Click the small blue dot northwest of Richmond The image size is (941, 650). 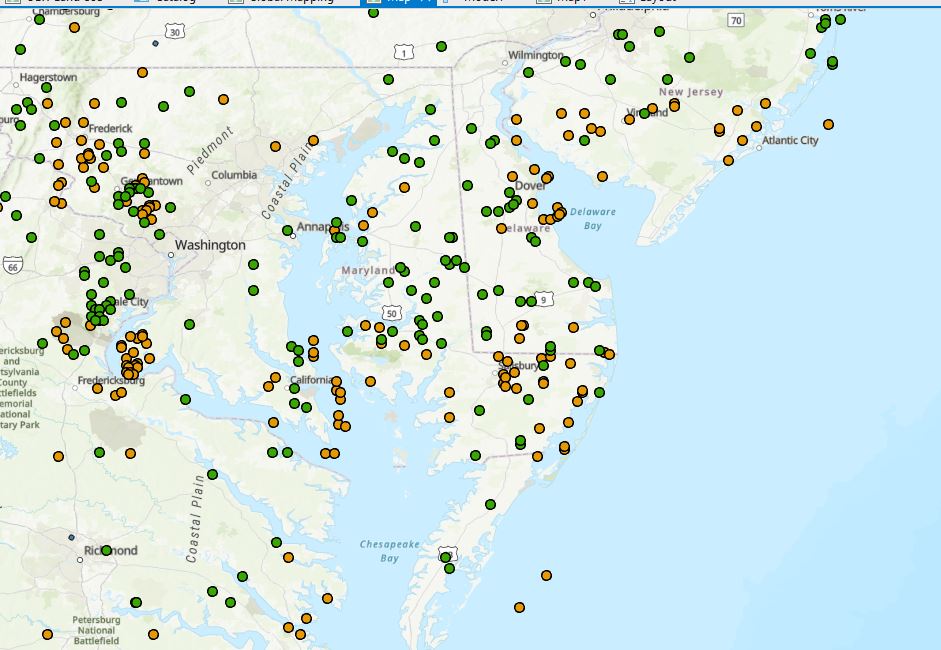coord(71,537)
